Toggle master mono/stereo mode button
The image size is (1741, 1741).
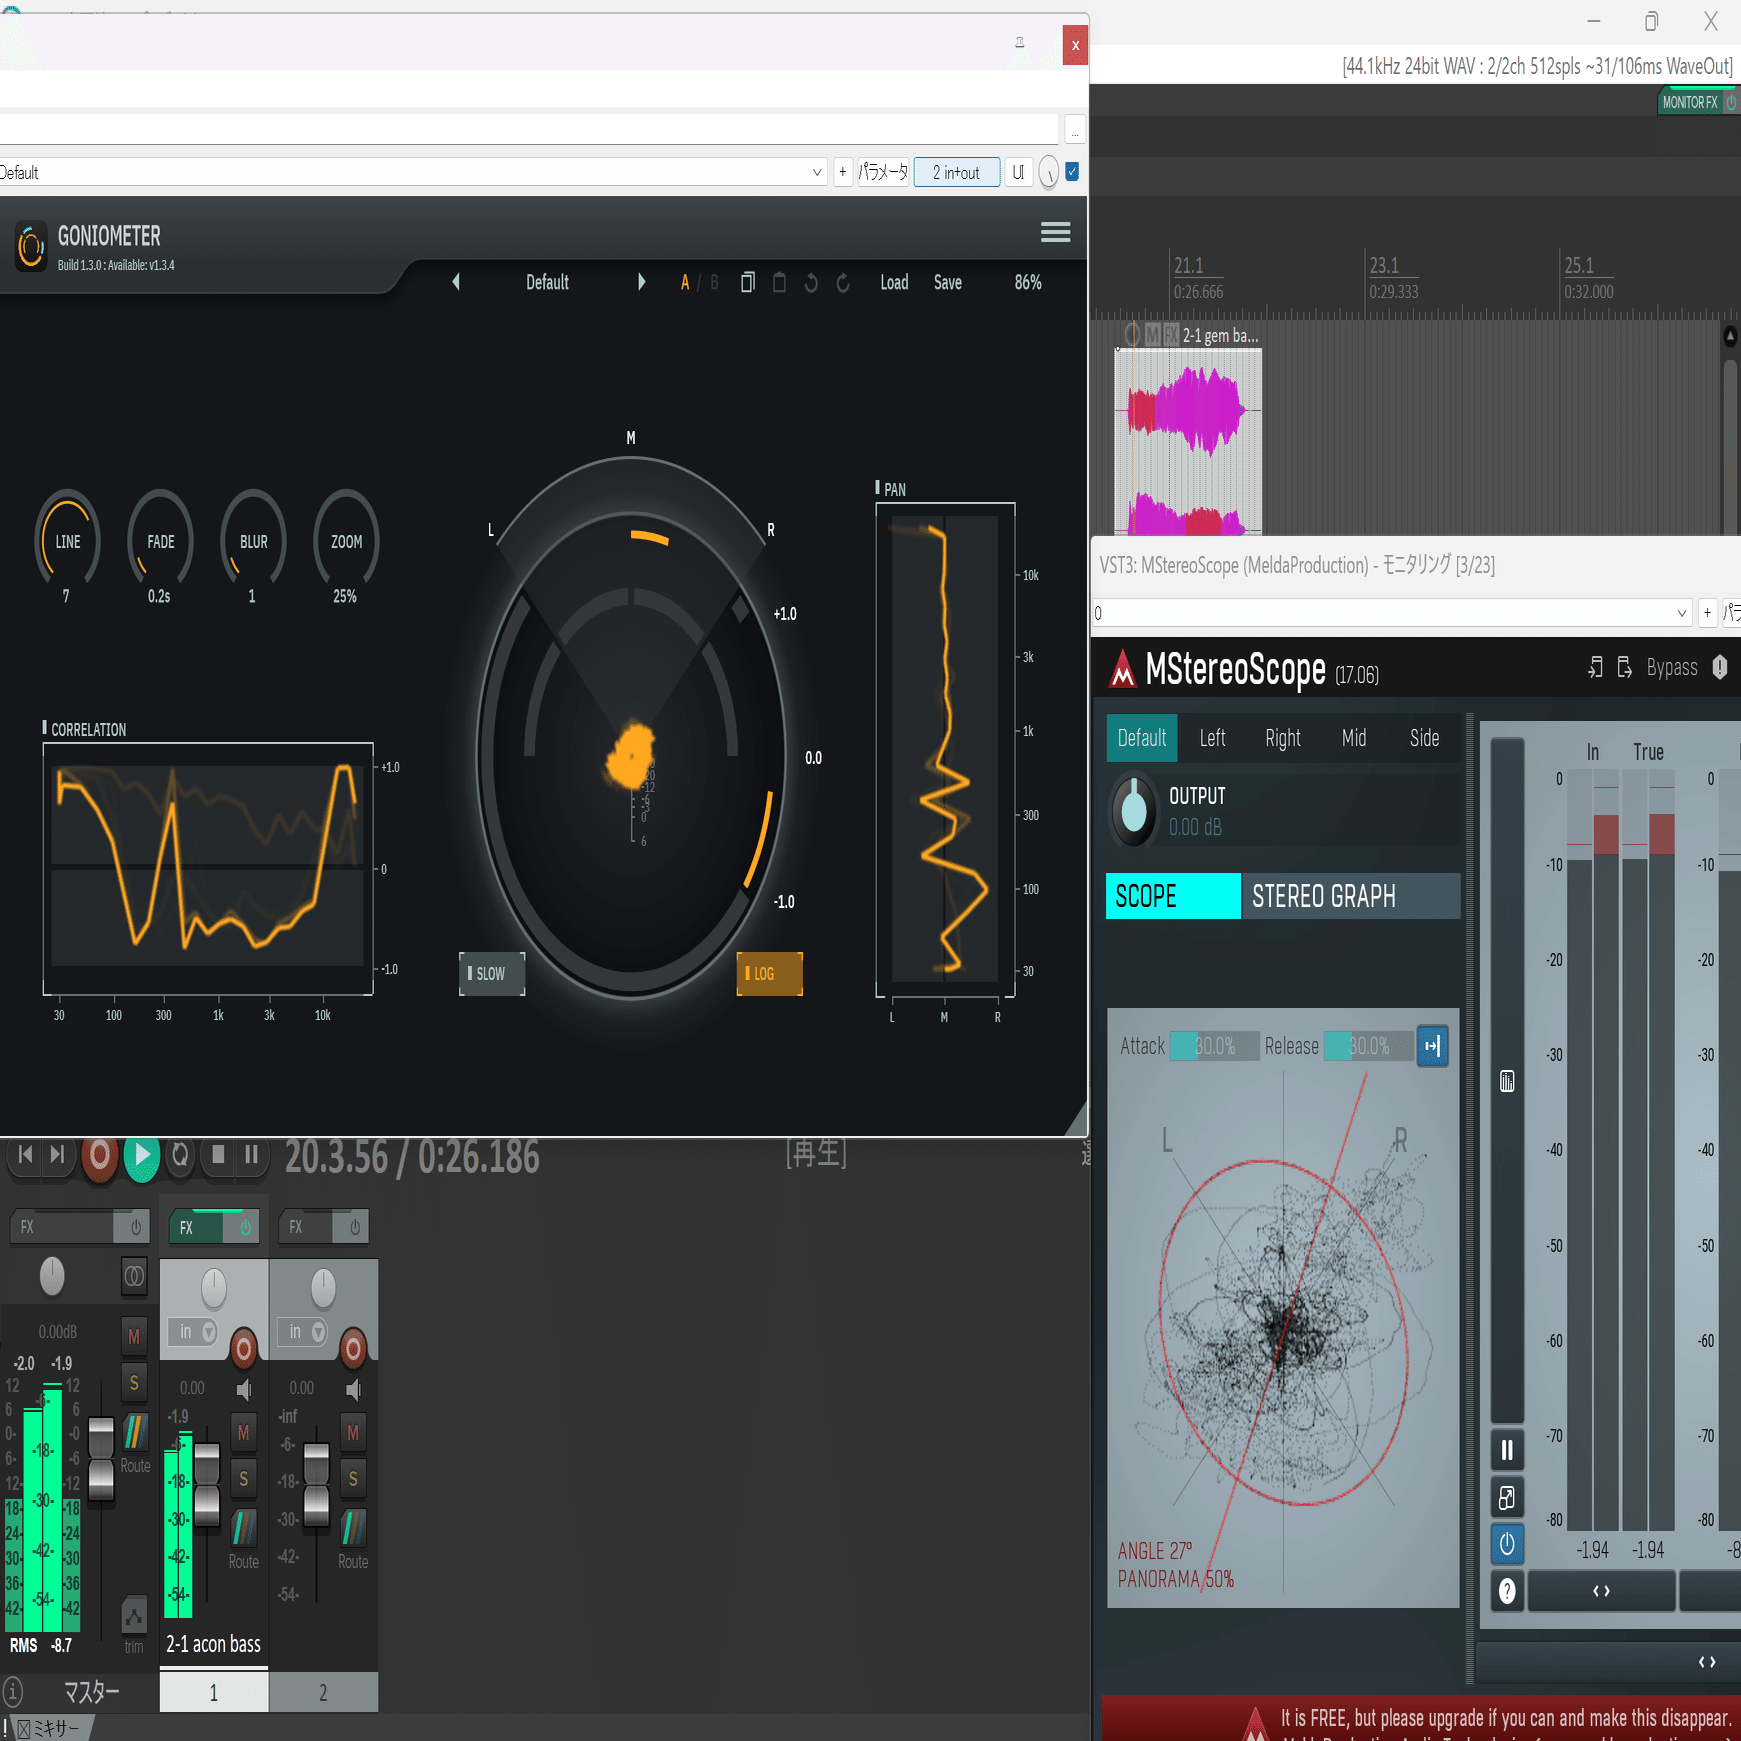[134, 1275]
